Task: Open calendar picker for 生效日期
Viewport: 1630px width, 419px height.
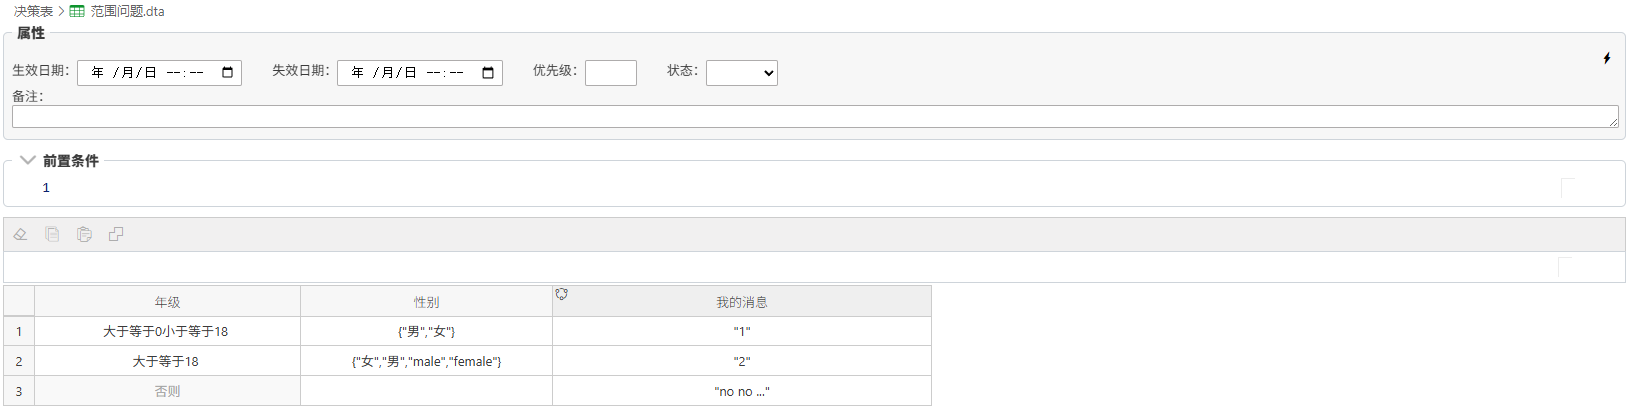Action: [228, 73]
